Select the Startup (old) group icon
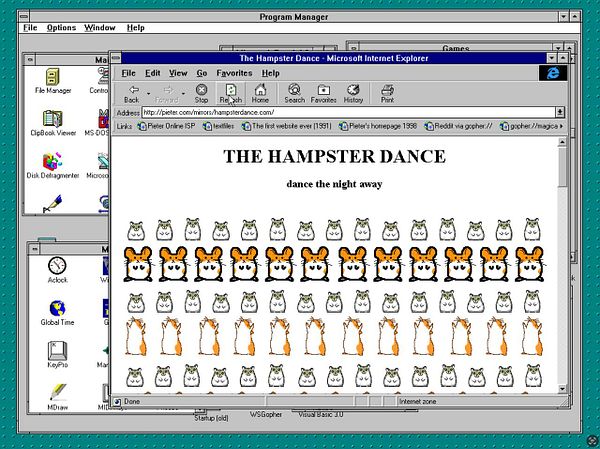The height and width of the screenshot is (449, 600). 211,416
